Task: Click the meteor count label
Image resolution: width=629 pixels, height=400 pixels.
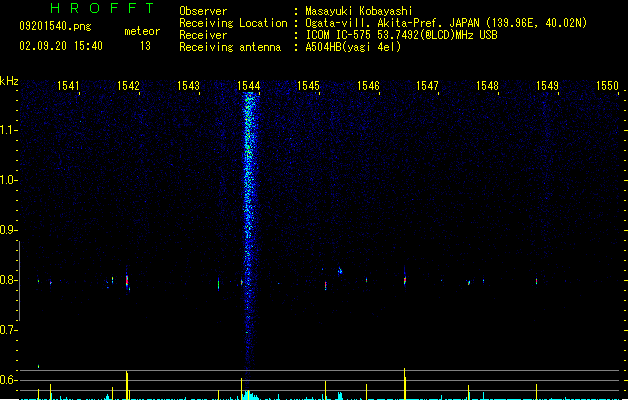Action: click(x=142, y=31)
